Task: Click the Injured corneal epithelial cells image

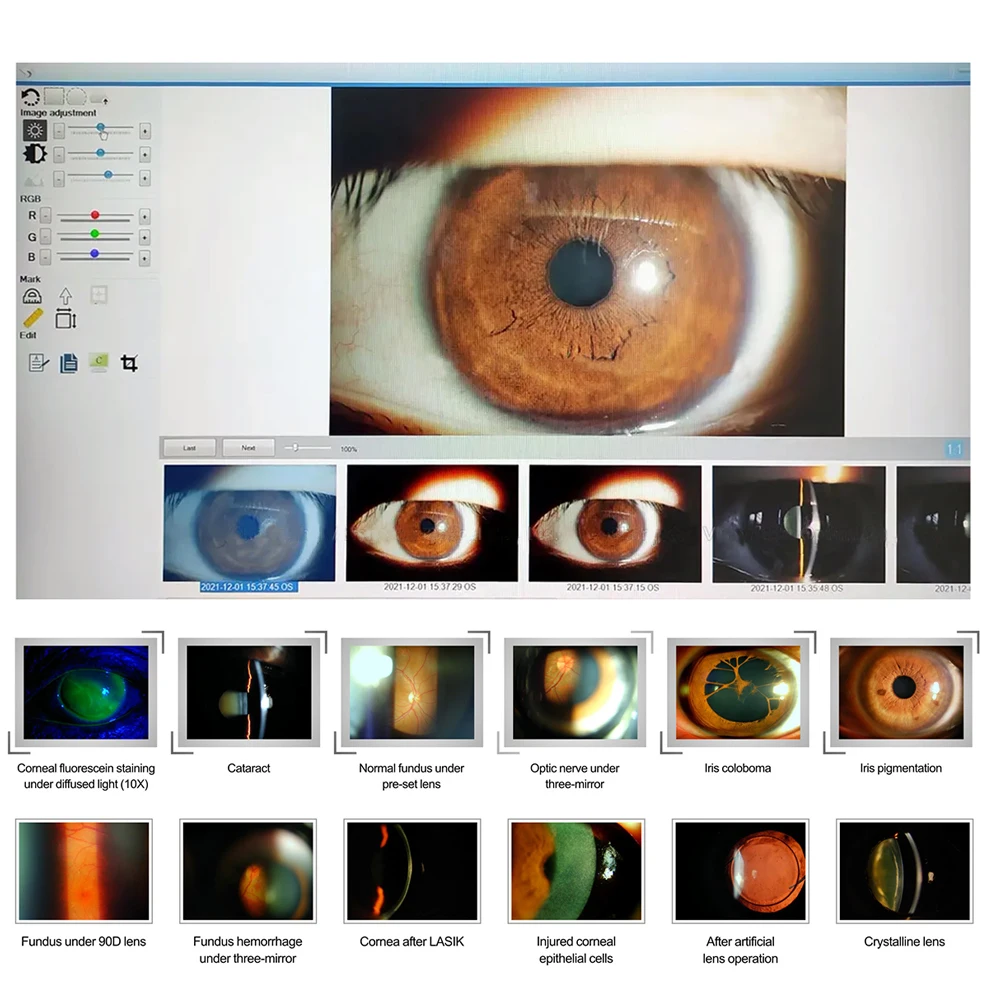Action: [x=577, y=871]
